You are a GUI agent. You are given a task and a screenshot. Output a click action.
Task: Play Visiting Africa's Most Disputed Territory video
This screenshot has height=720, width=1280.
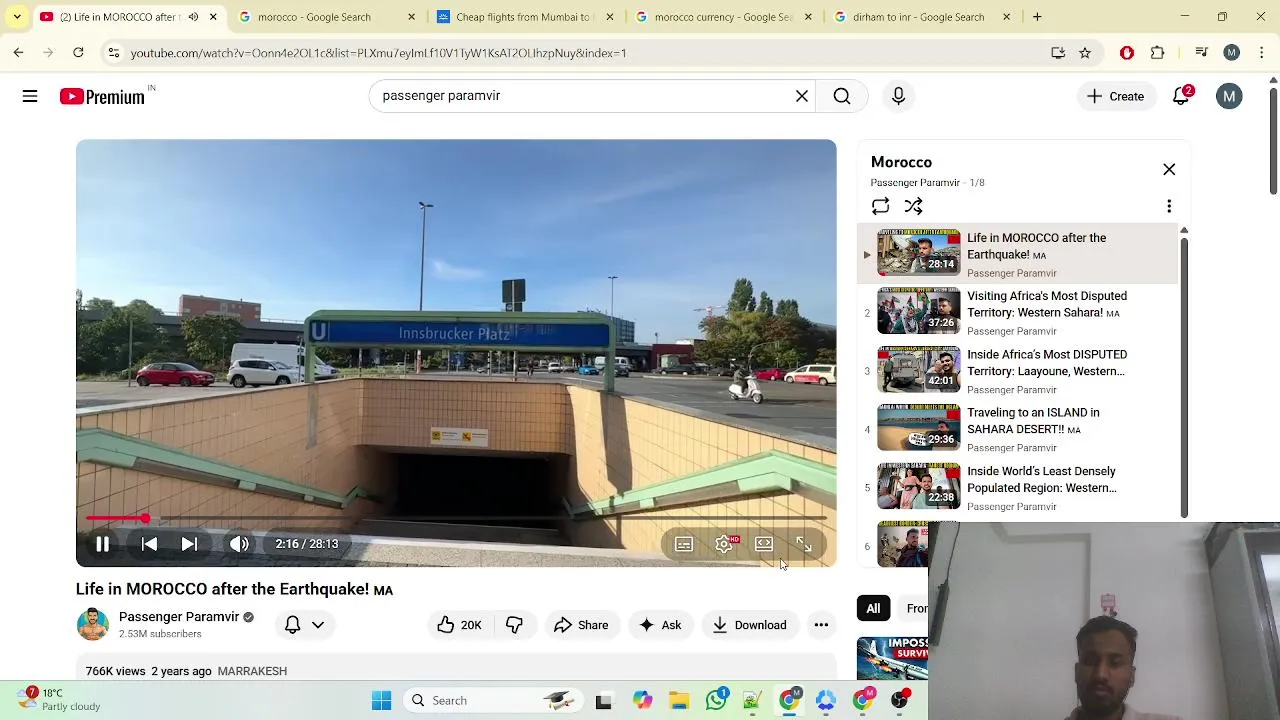[1018, 312]
